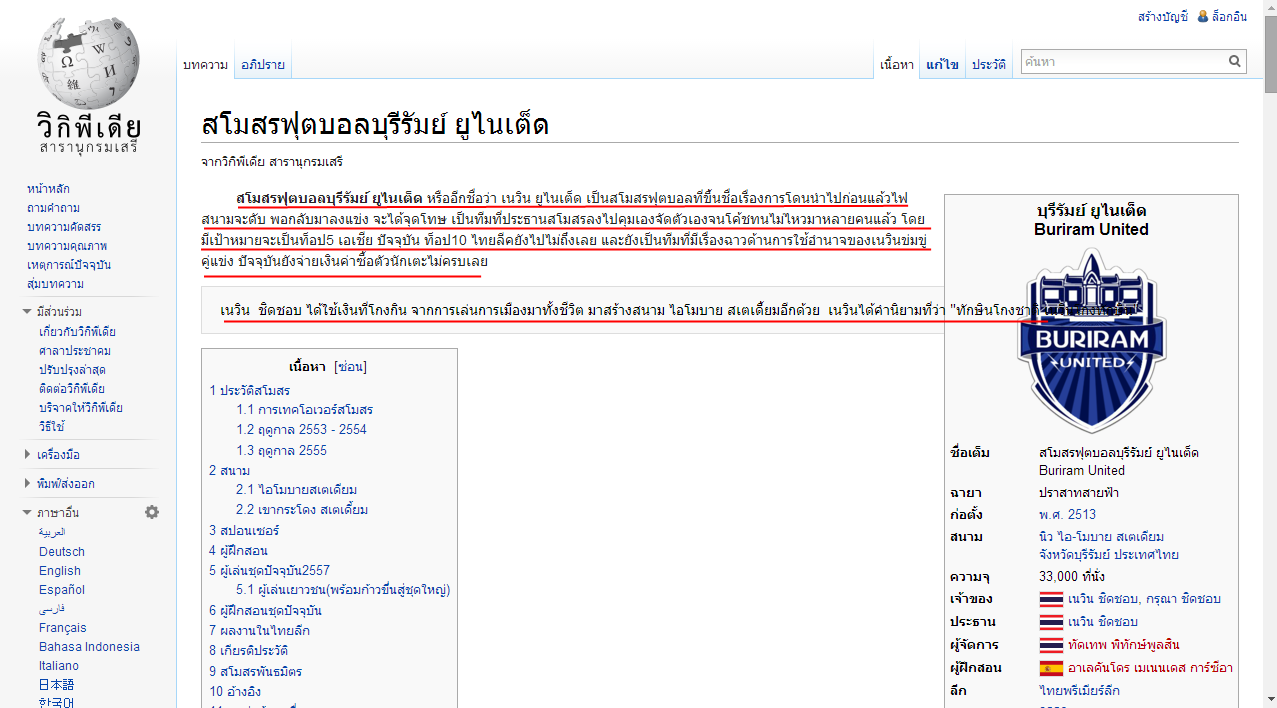Click Thai flag in ประธาน row
The height and width of the screenshot is (708, 1277).
coord(1051,622)
